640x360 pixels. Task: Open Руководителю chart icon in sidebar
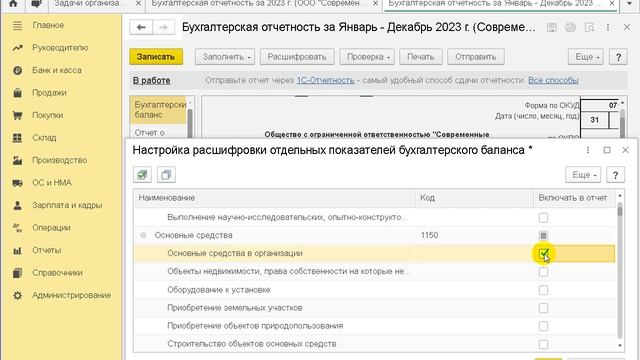coord(17,48)
